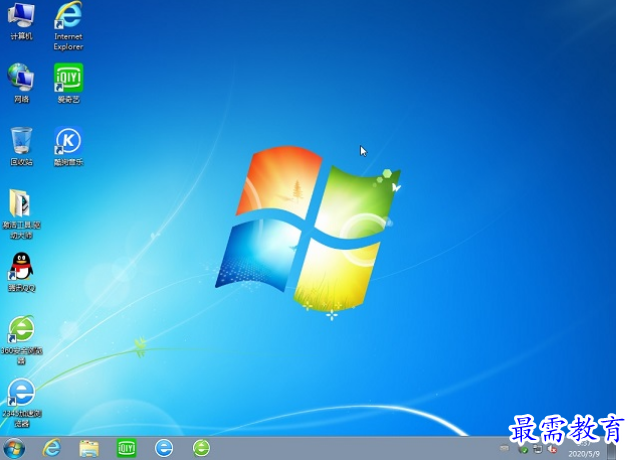This screenshot has height=461, width=633.
Task: Select the 2345 Browser desktop shortcut
Action: [21, 403]
